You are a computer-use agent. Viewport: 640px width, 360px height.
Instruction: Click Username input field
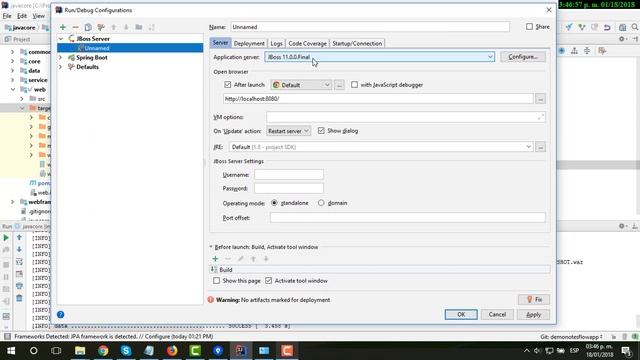(289, 175)
